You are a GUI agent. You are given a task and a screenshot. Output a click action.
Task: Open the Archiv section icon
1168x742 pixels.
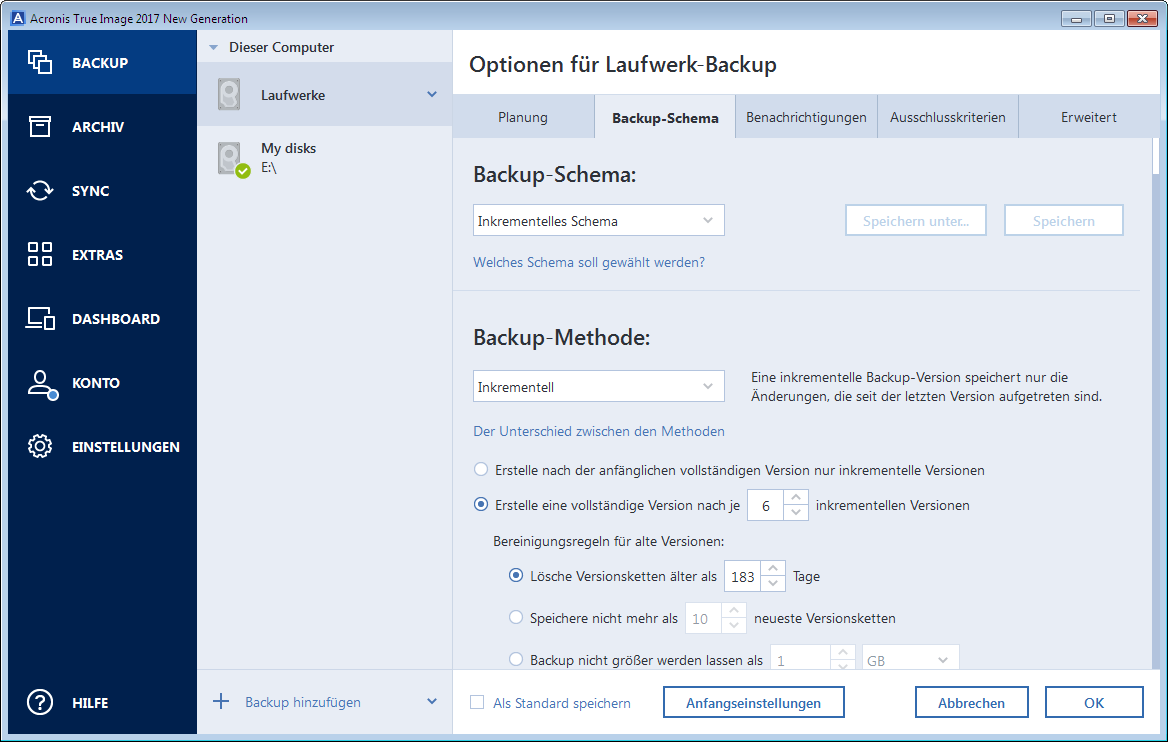[39, 127]
